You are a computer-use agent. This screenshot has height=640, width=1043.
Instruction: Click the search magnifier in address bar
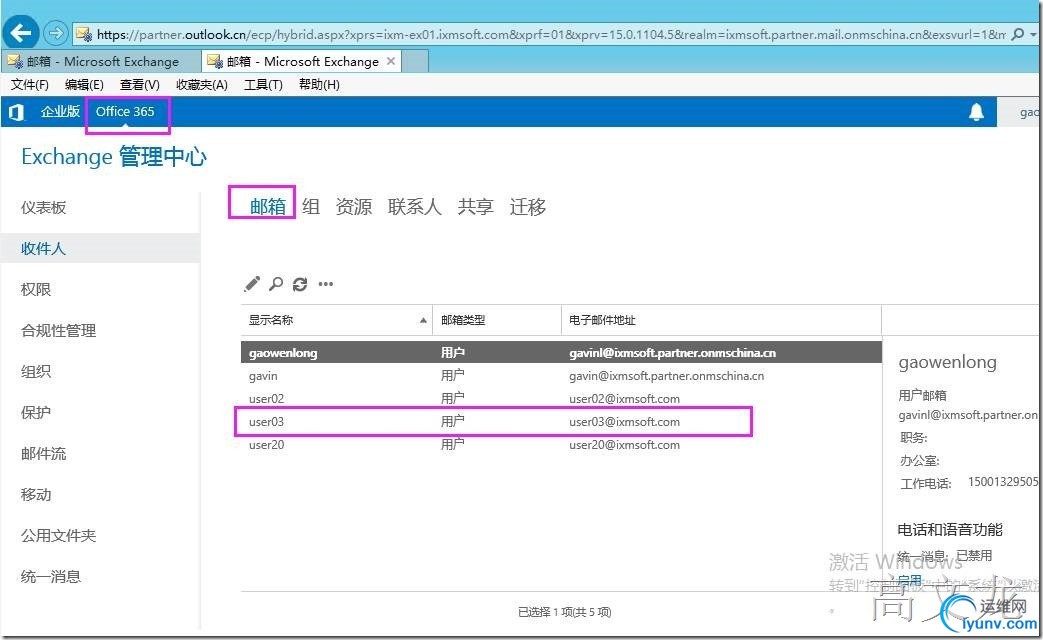coord(1017,34)
